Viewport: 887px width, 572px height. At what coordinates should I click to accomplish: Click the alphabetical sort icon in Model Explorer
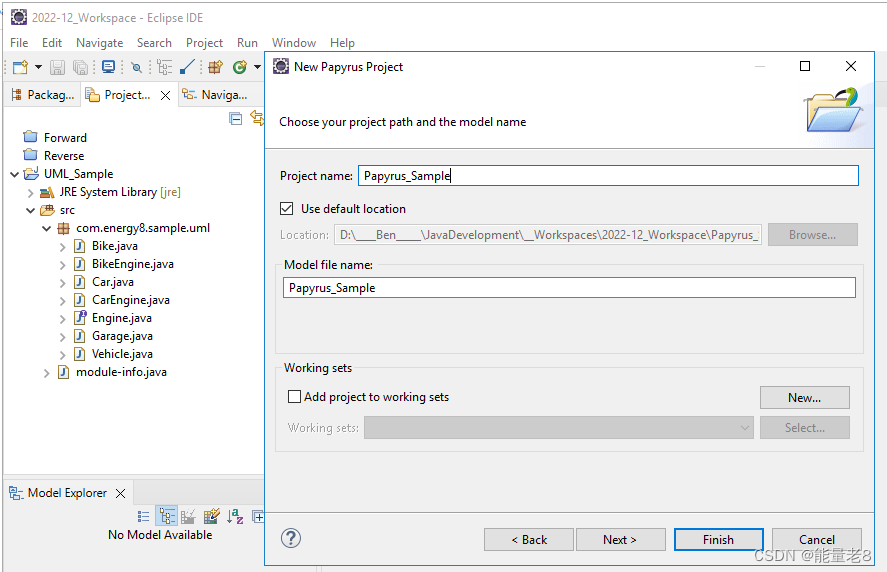point(235,516)
